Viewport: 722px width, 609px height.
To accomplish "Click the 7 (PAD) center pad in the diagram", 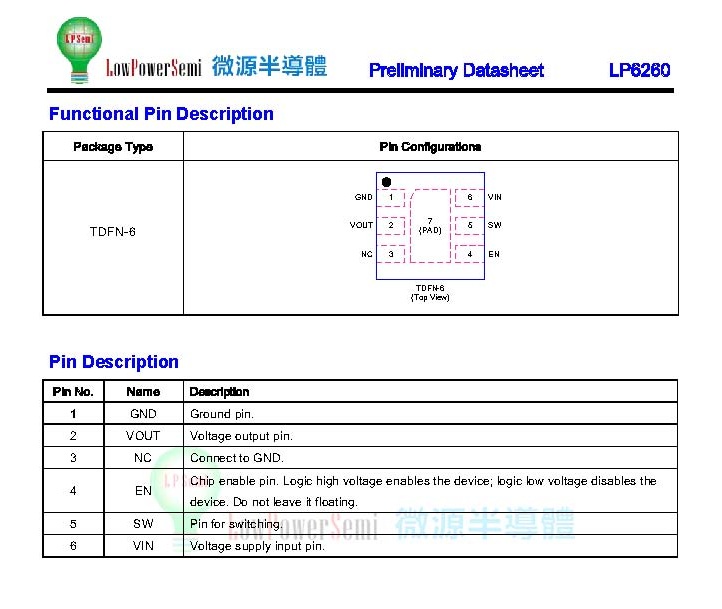I will pos(430,226).
